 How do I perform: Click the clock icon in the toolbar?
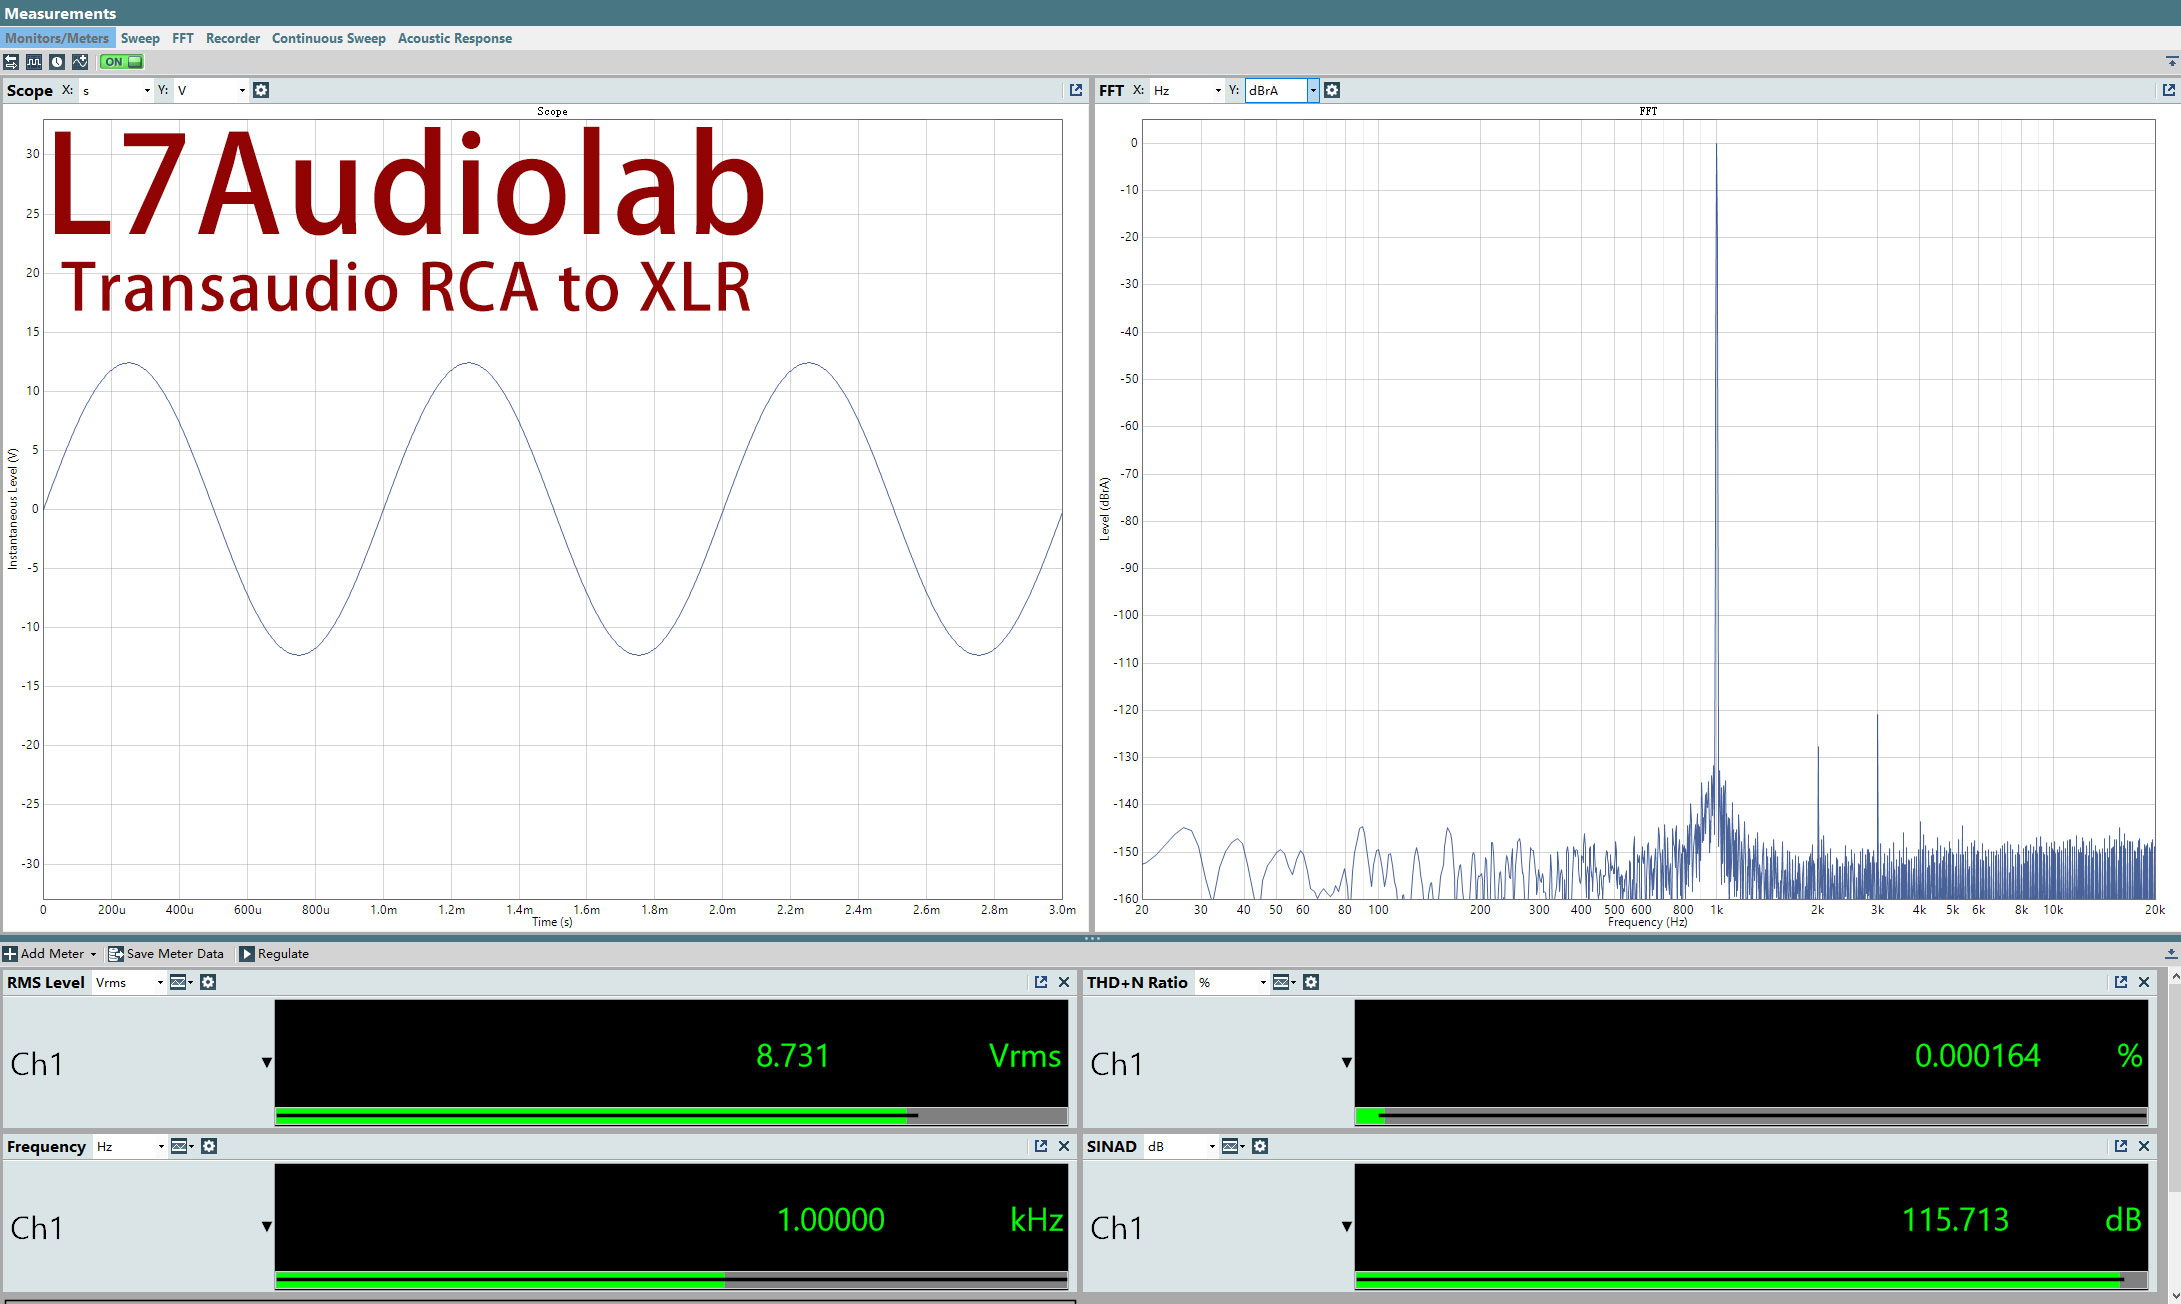pyautogui.click(x=57, y=62)
